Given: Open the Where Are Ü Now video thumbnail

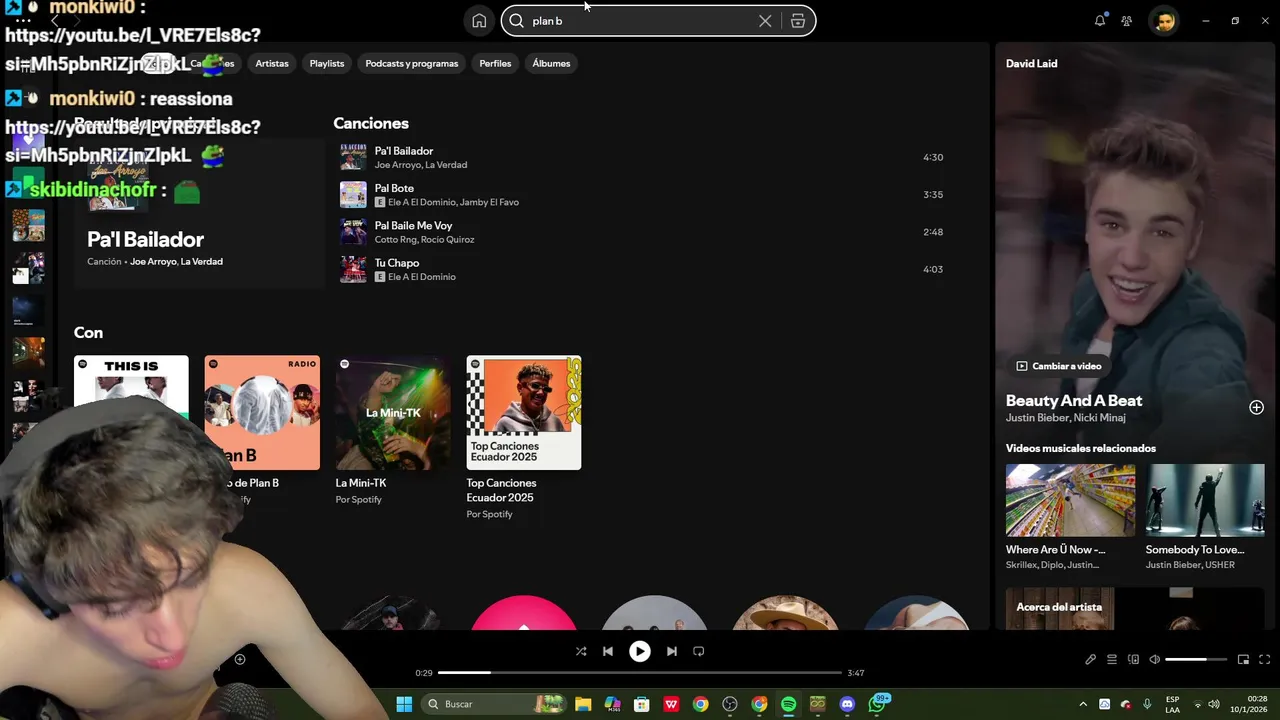Looking at the screenshot, I should 1070,500.
